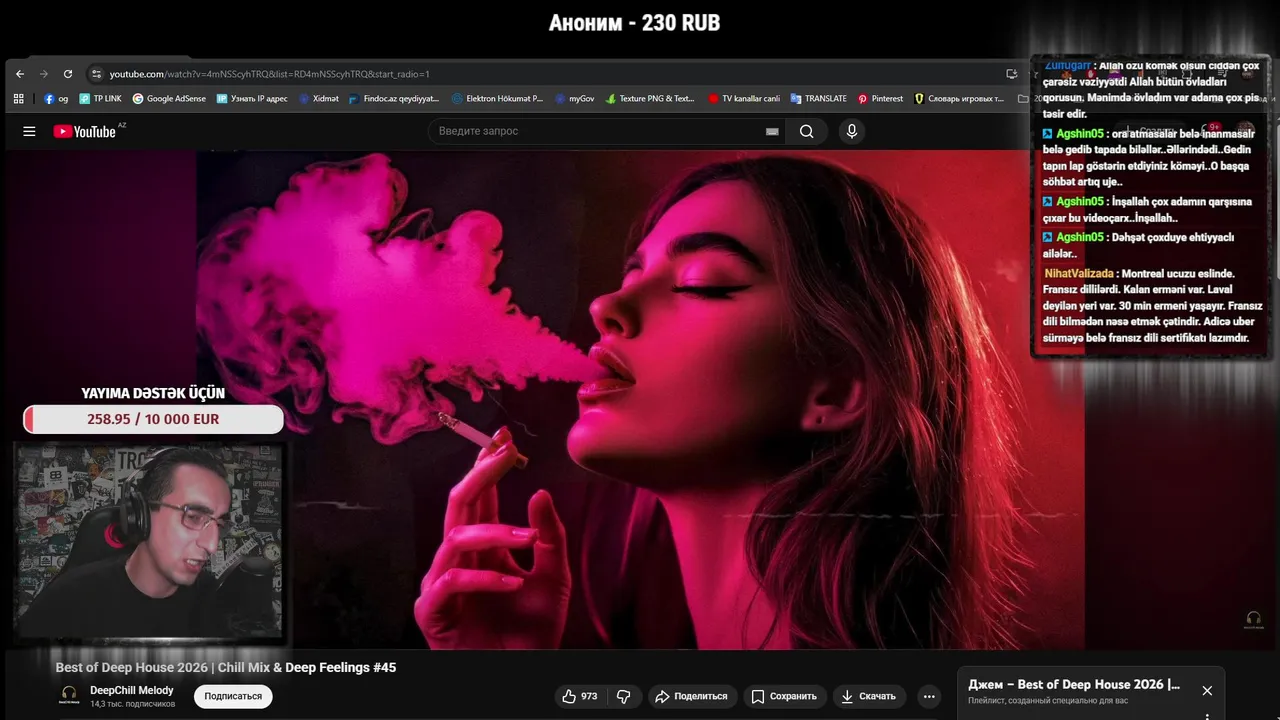Open site information icon in address bar
The image size is (1280, 720).
pyautogui.click(x=96, y=74)
